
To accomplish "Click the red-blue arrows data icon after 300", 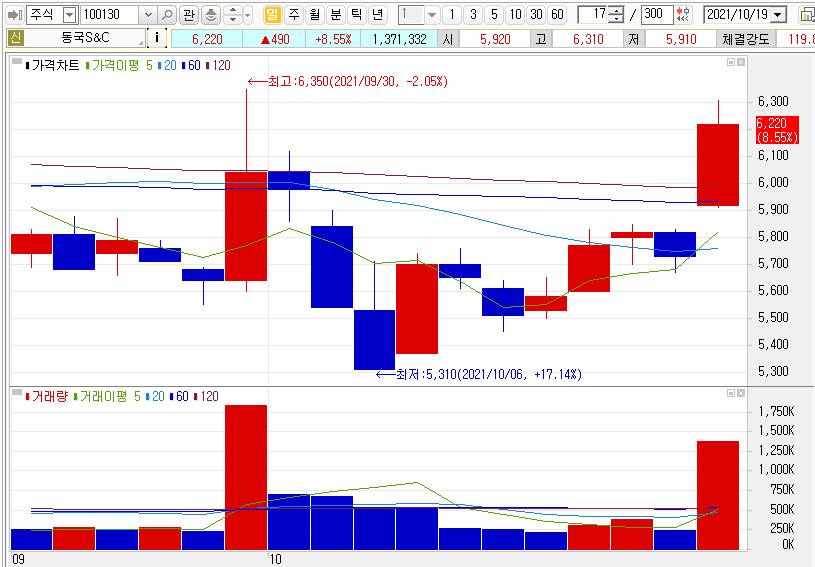I will 683,15.
